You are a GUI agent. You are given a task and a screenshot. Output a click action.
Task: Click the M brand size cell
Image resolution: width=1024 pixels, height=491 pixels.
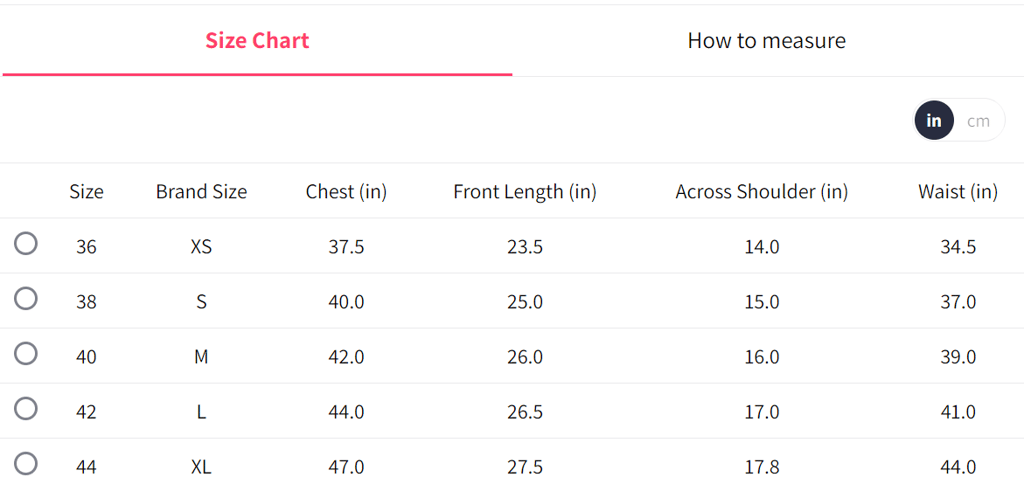(201, 357)
